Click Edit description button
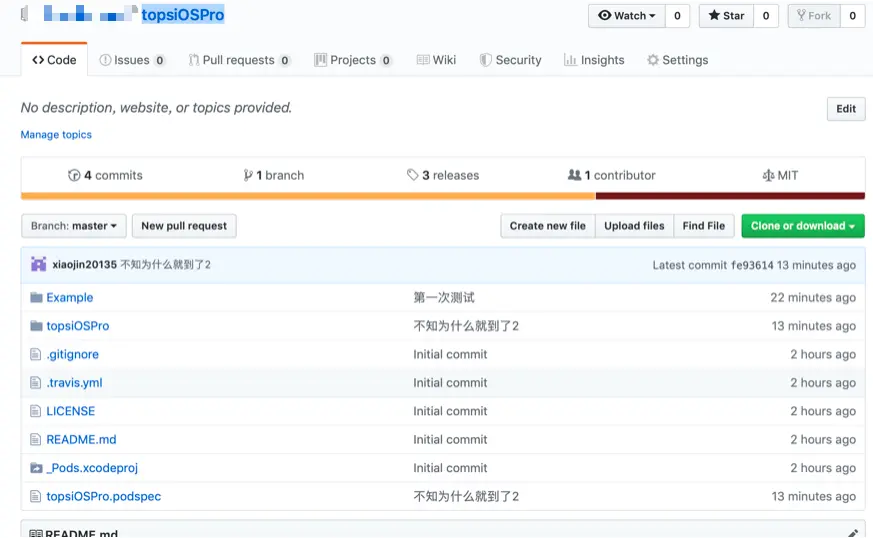The height and width of the screenshot is (538, 873). [x=846, y=109]
